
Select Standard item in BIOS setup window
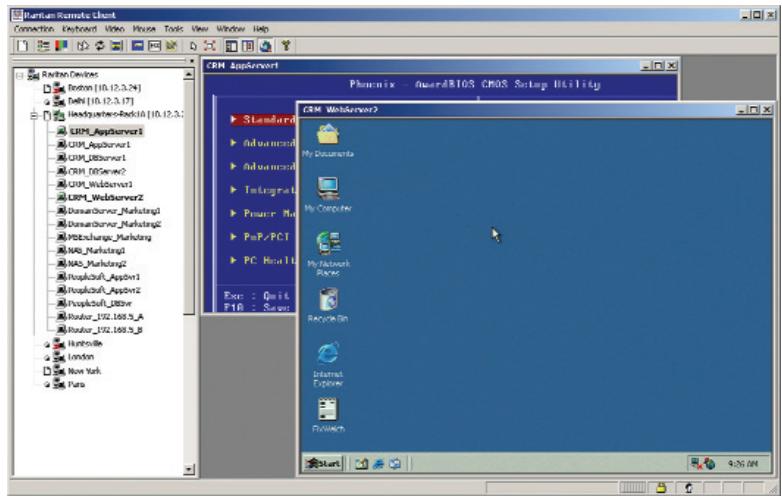click(x=262, y=120)
